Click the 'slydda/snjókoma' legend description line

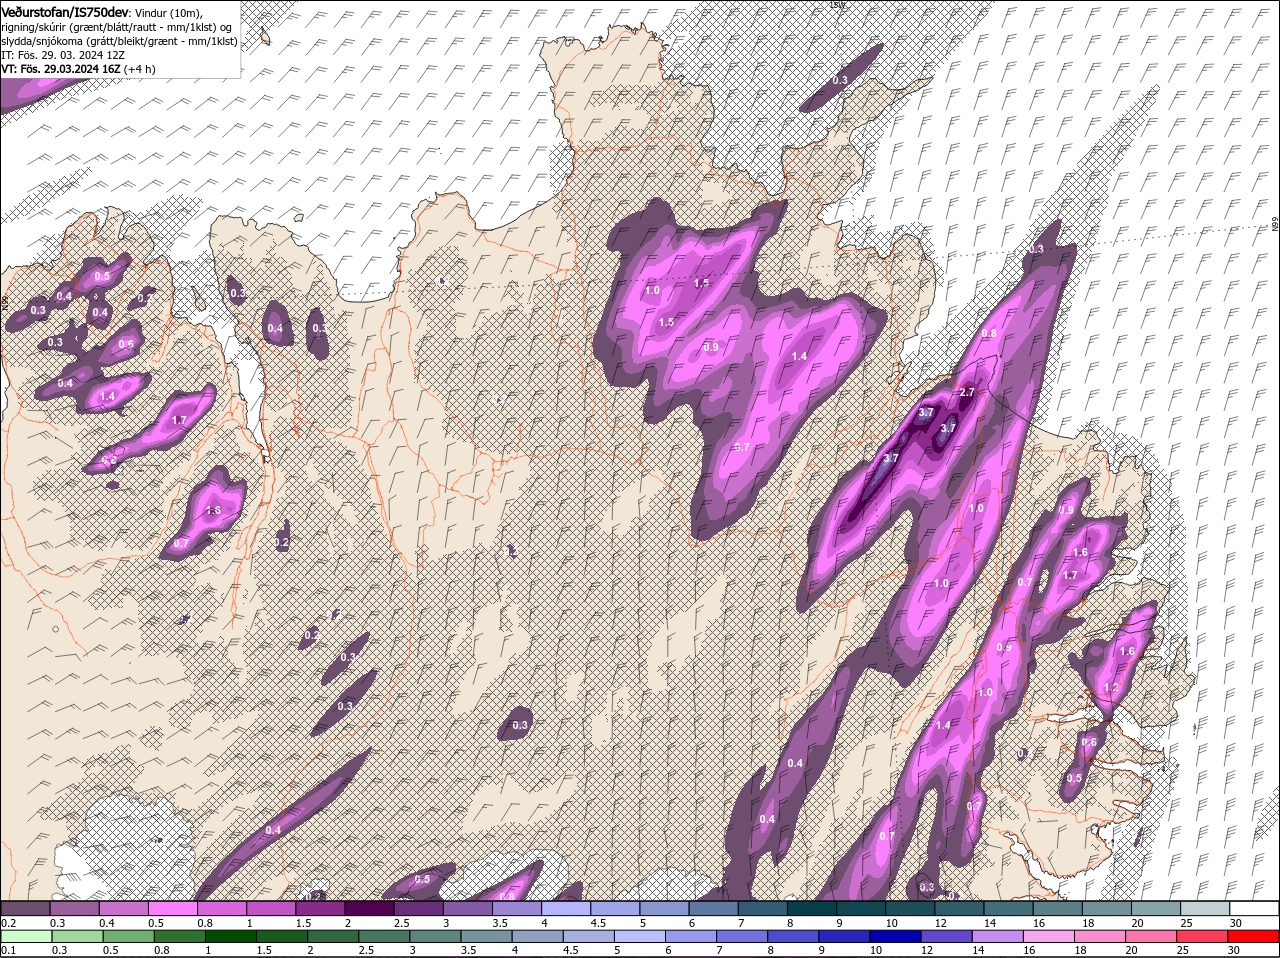[x=119, y=41]
